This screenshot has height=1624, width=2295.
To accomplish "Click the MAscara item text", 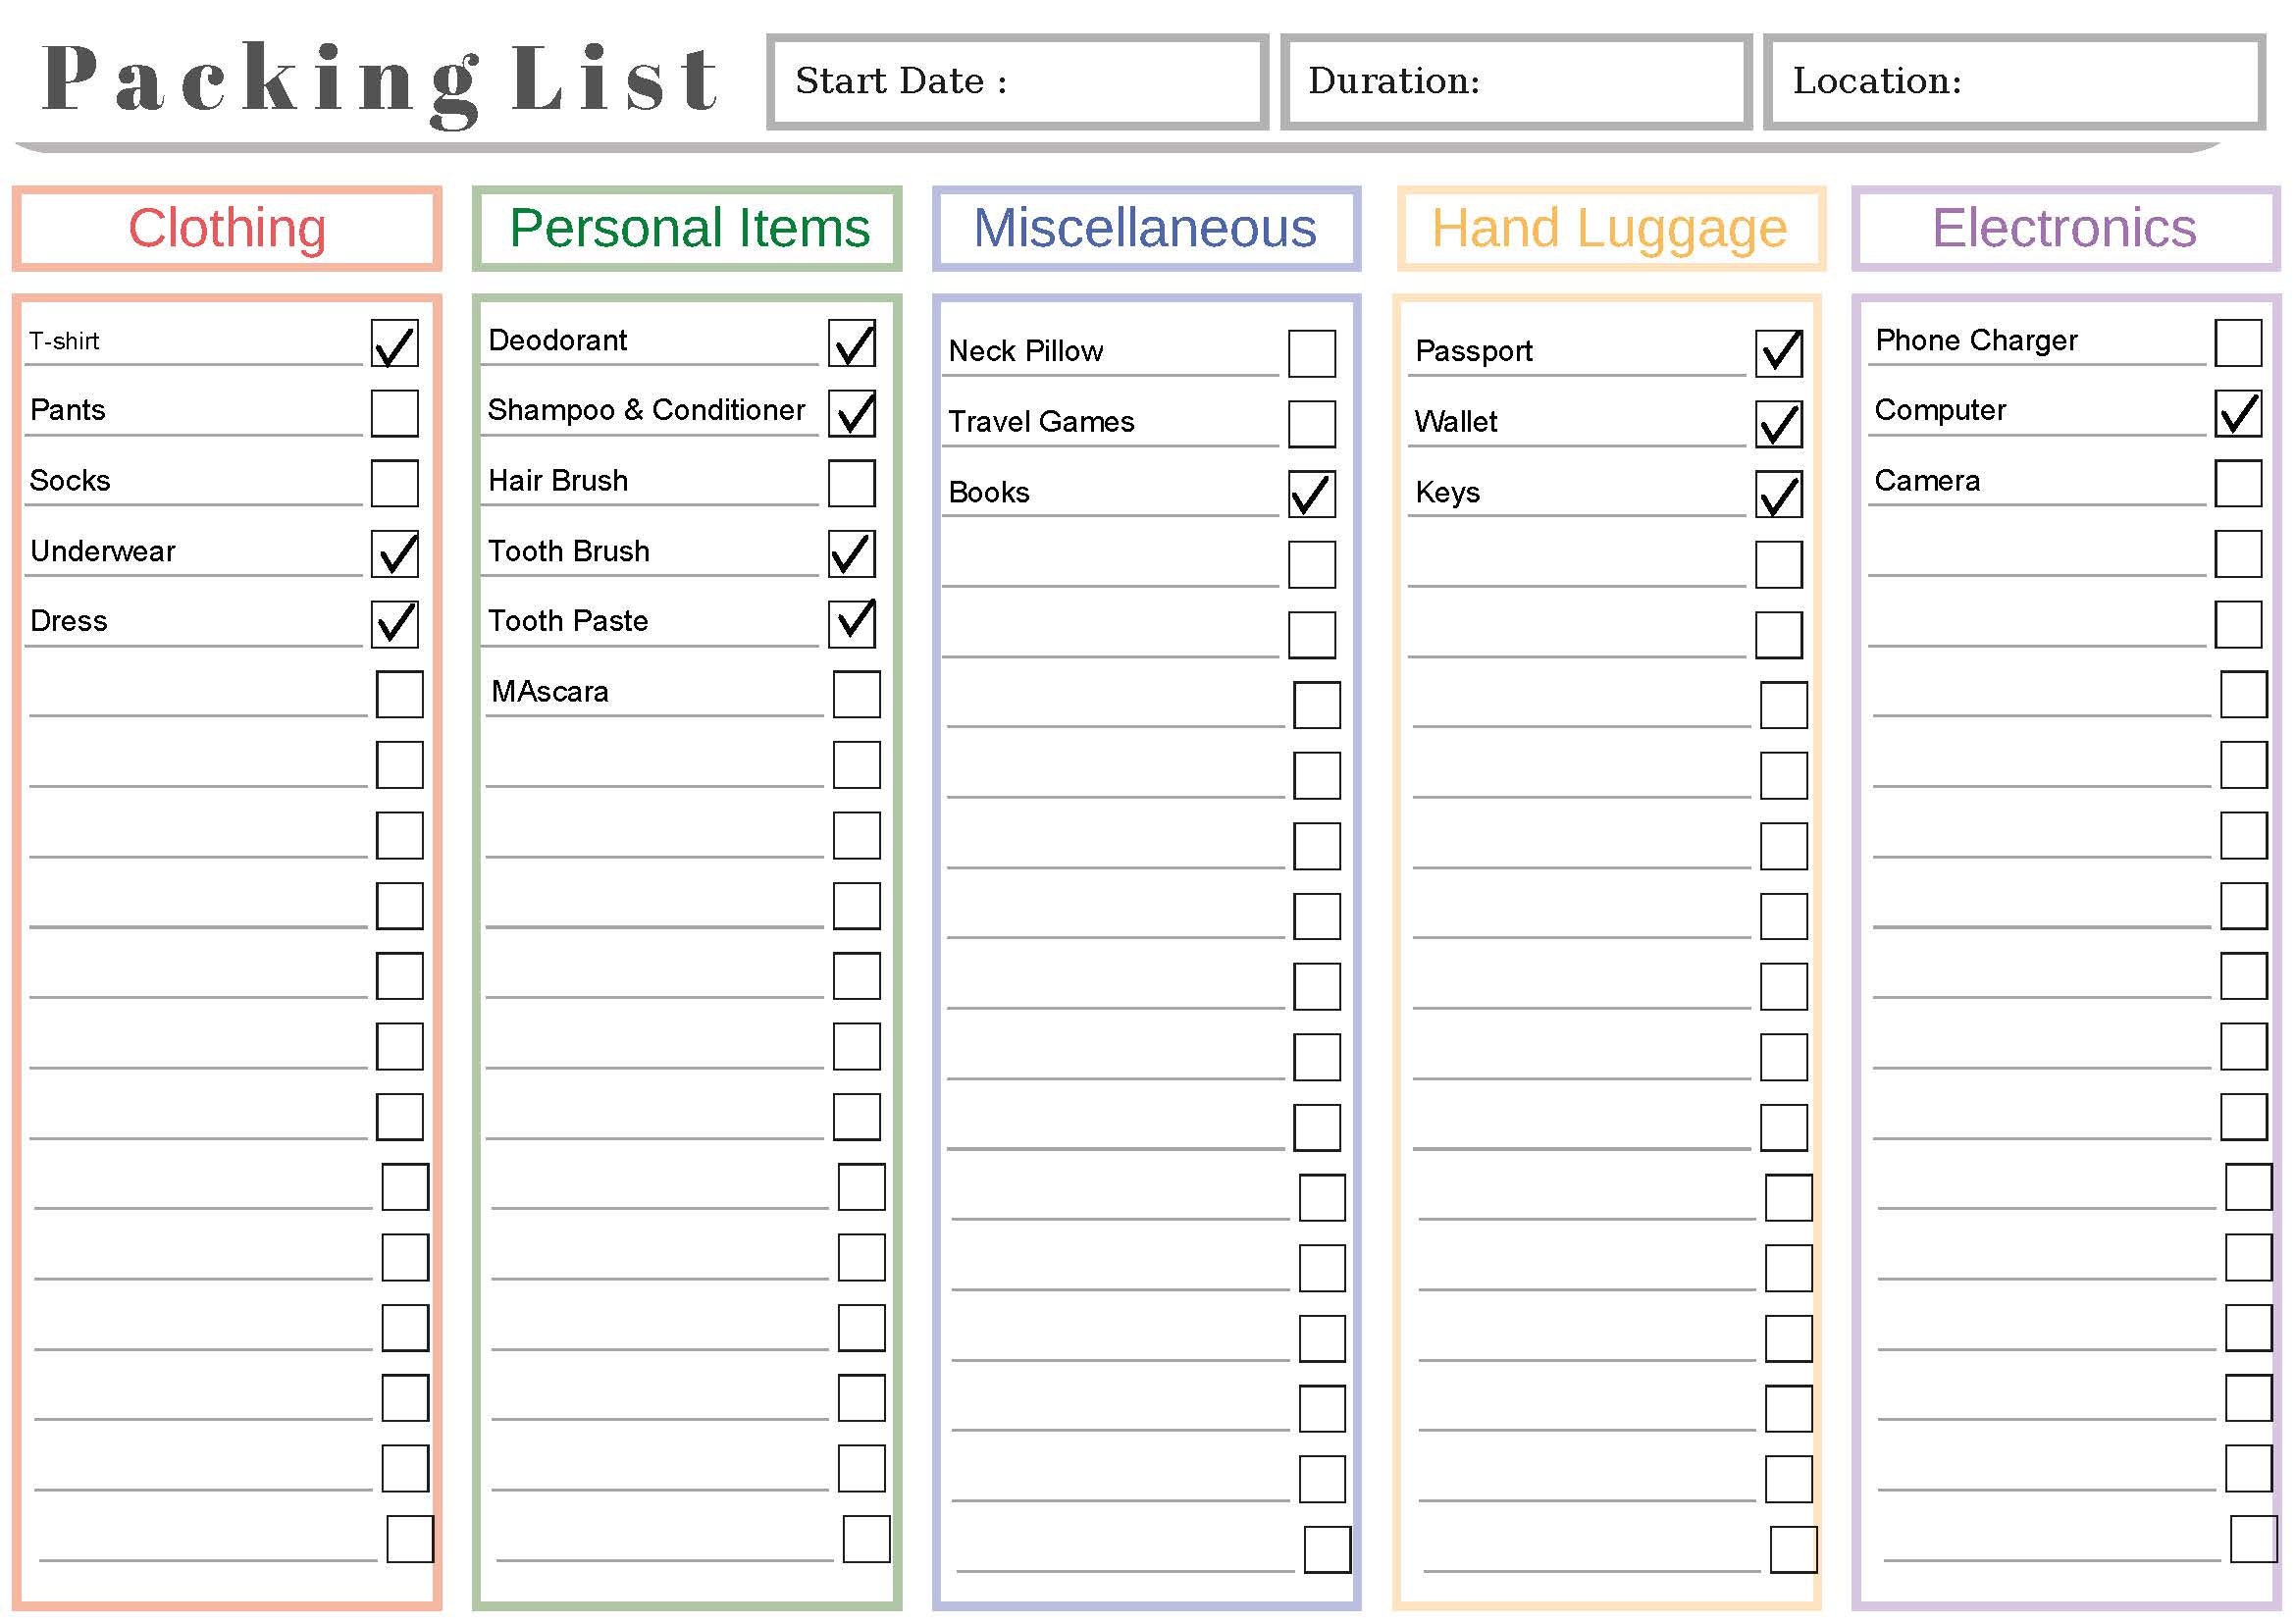I will pyautogui.click(x=550, y=692).
